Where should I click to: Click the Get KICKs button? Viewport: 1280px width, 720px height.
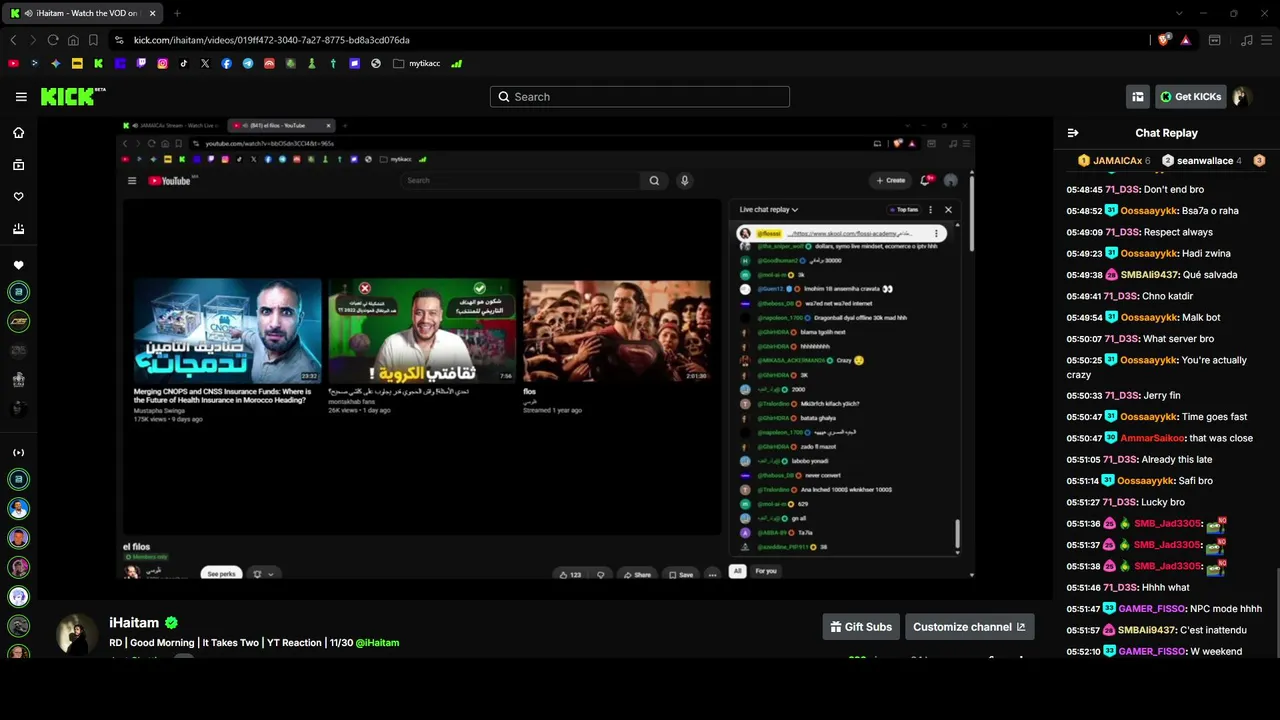pos(1191,97)
